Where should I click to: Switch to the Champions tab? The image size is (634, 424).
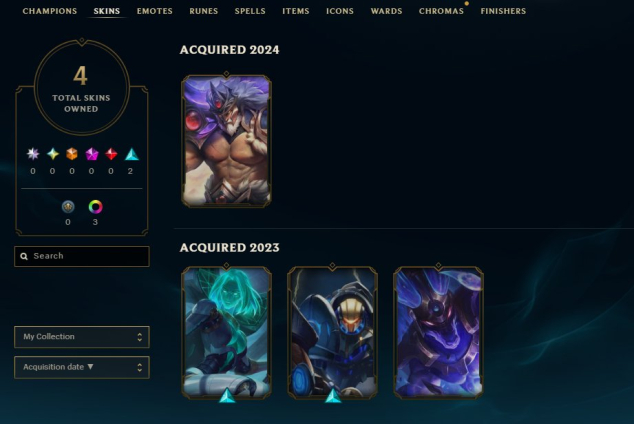[50, 11]
